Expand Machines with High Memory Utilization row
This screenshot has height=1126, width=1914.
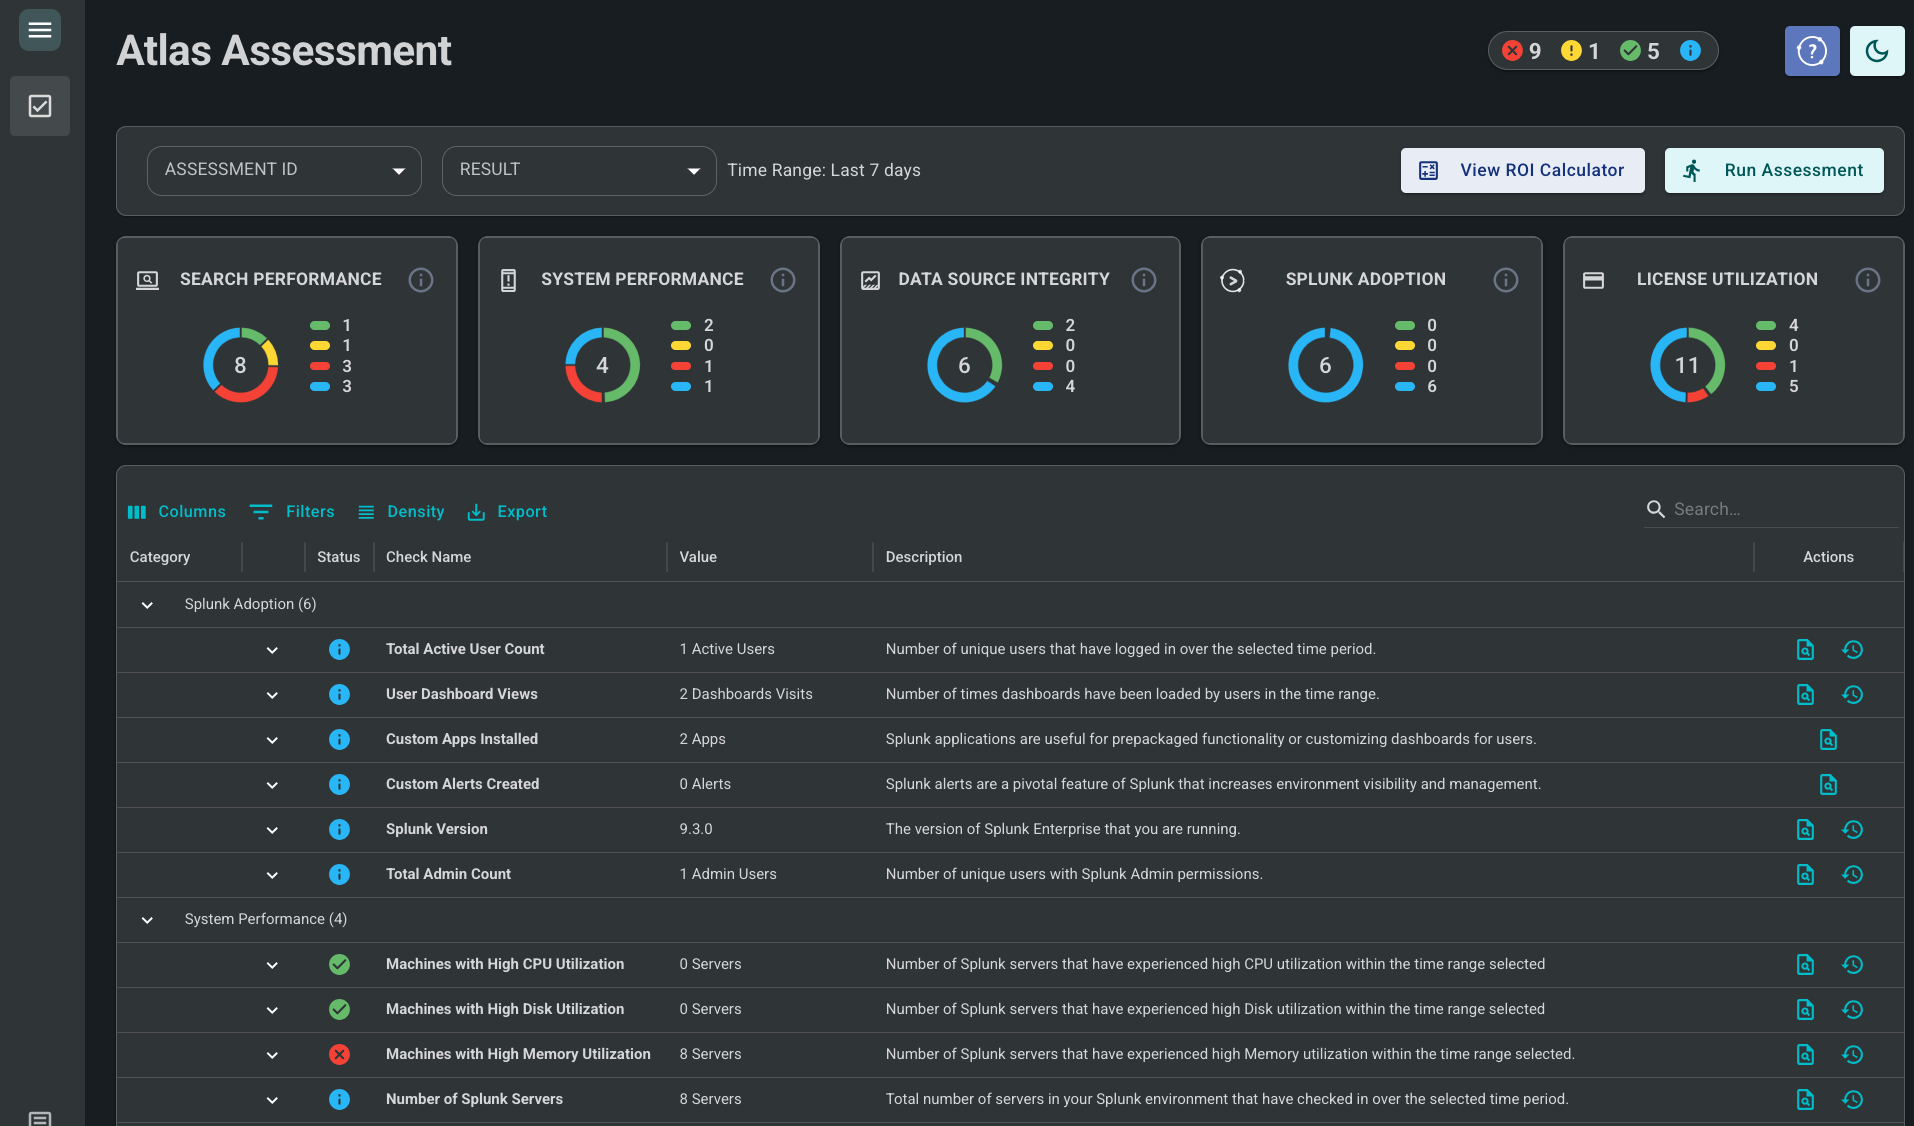coord(272,1055)
